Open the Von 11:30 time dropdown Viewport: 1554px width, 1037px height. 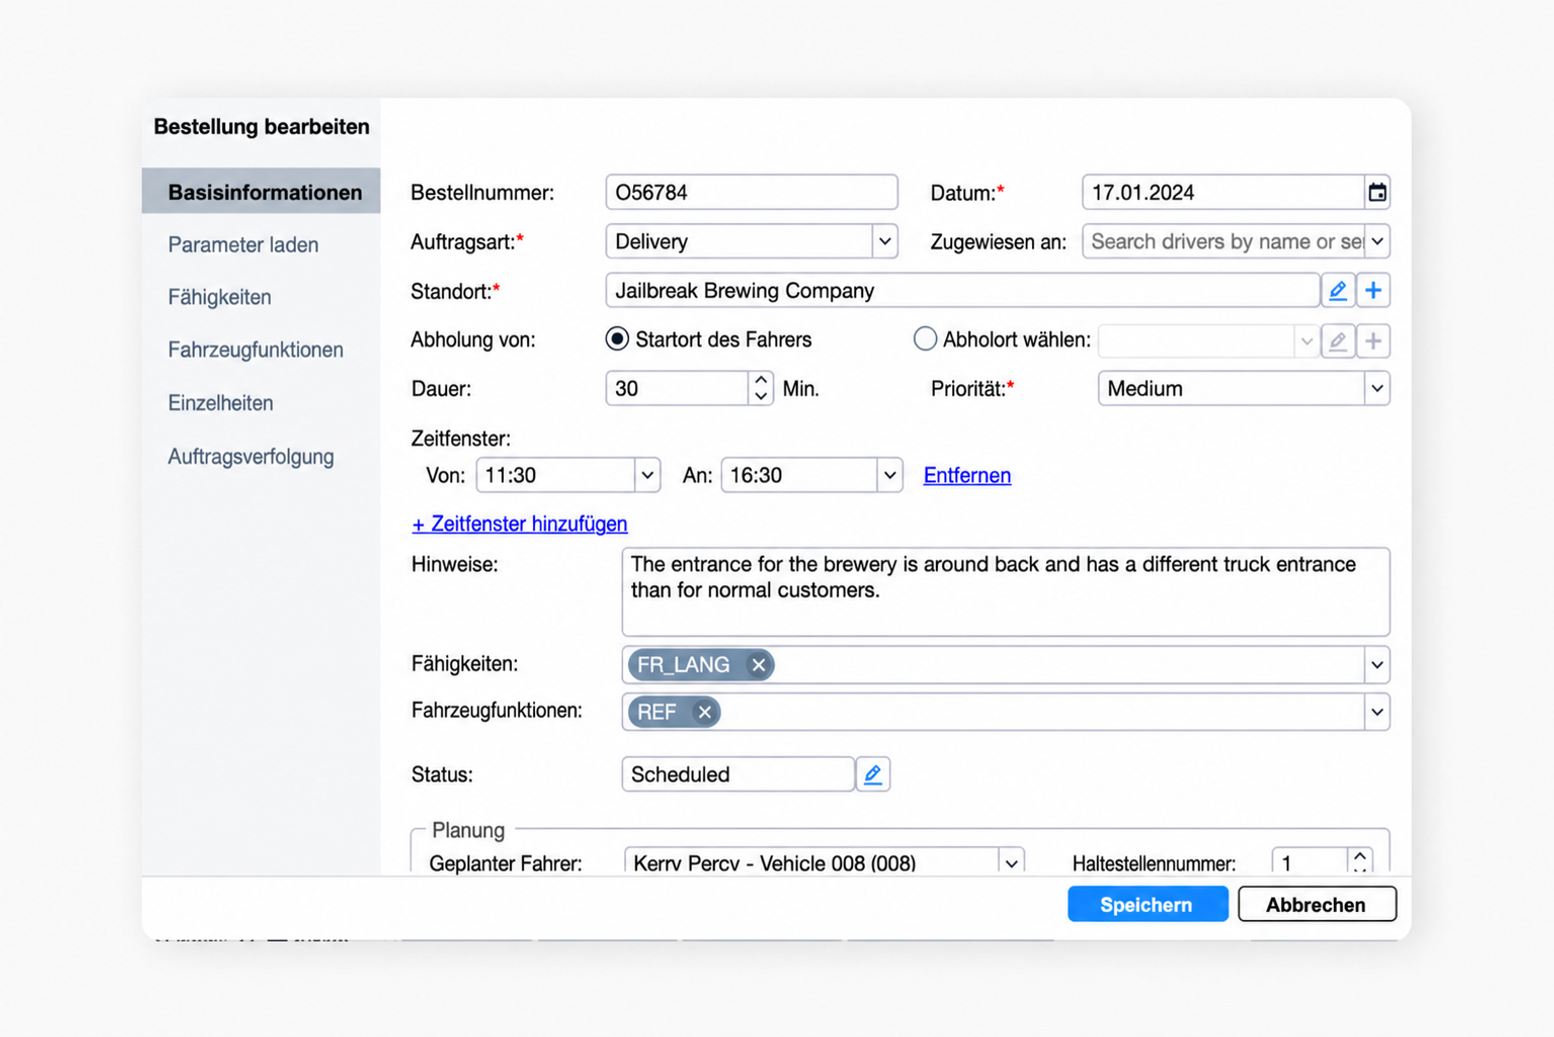tap(647, 475)
